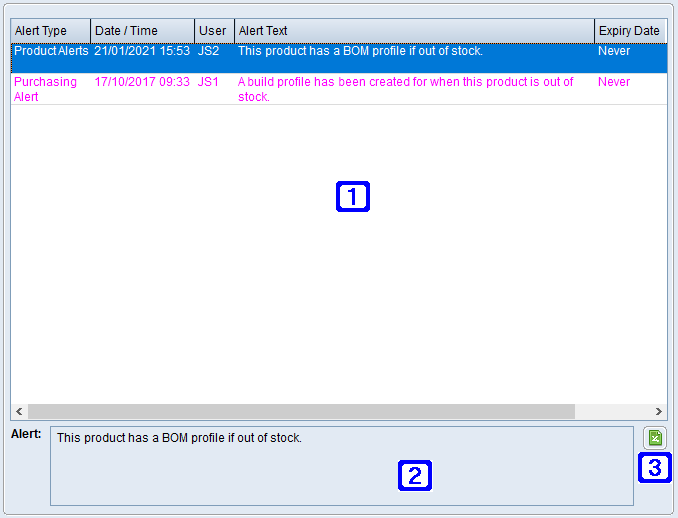Screen dimensions: 678x518
Task: Sort by the Date / Time column header
Action: pos(142,31)
